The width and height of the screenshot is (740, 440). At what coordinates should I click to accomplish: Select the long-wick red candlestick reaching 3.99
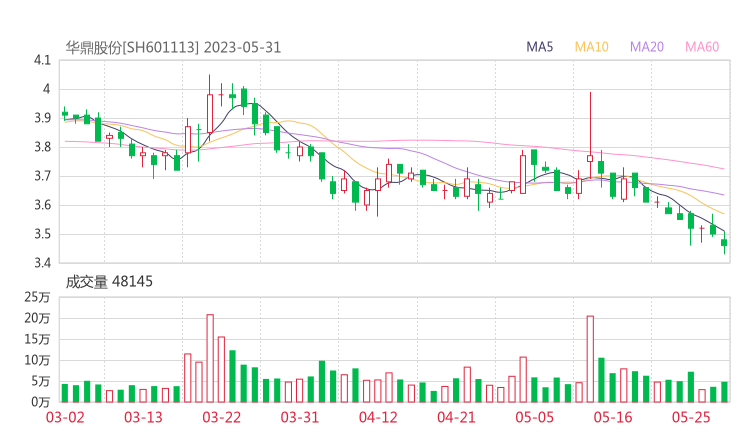(590, 135)
